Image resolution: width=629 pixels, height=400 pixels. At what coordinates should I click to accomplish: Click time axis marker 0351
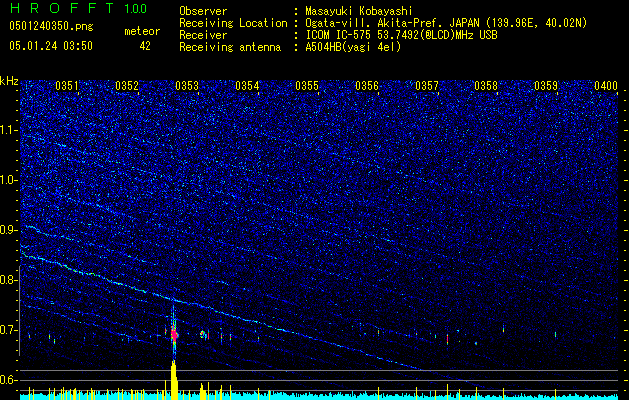pyautogui.click(x=67, y=86)
